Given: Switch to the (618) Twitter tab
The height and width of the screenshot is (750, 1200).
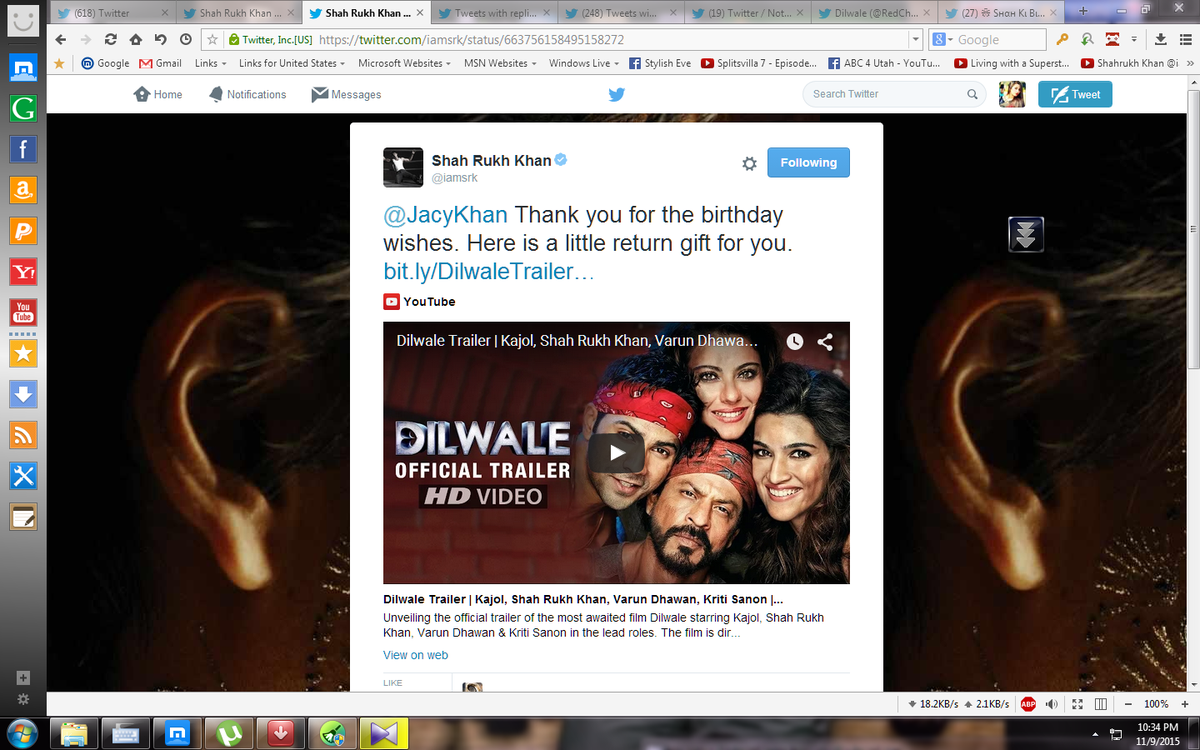Looking at the screenshot, I should pyautogui.click(x=111, y=13).
